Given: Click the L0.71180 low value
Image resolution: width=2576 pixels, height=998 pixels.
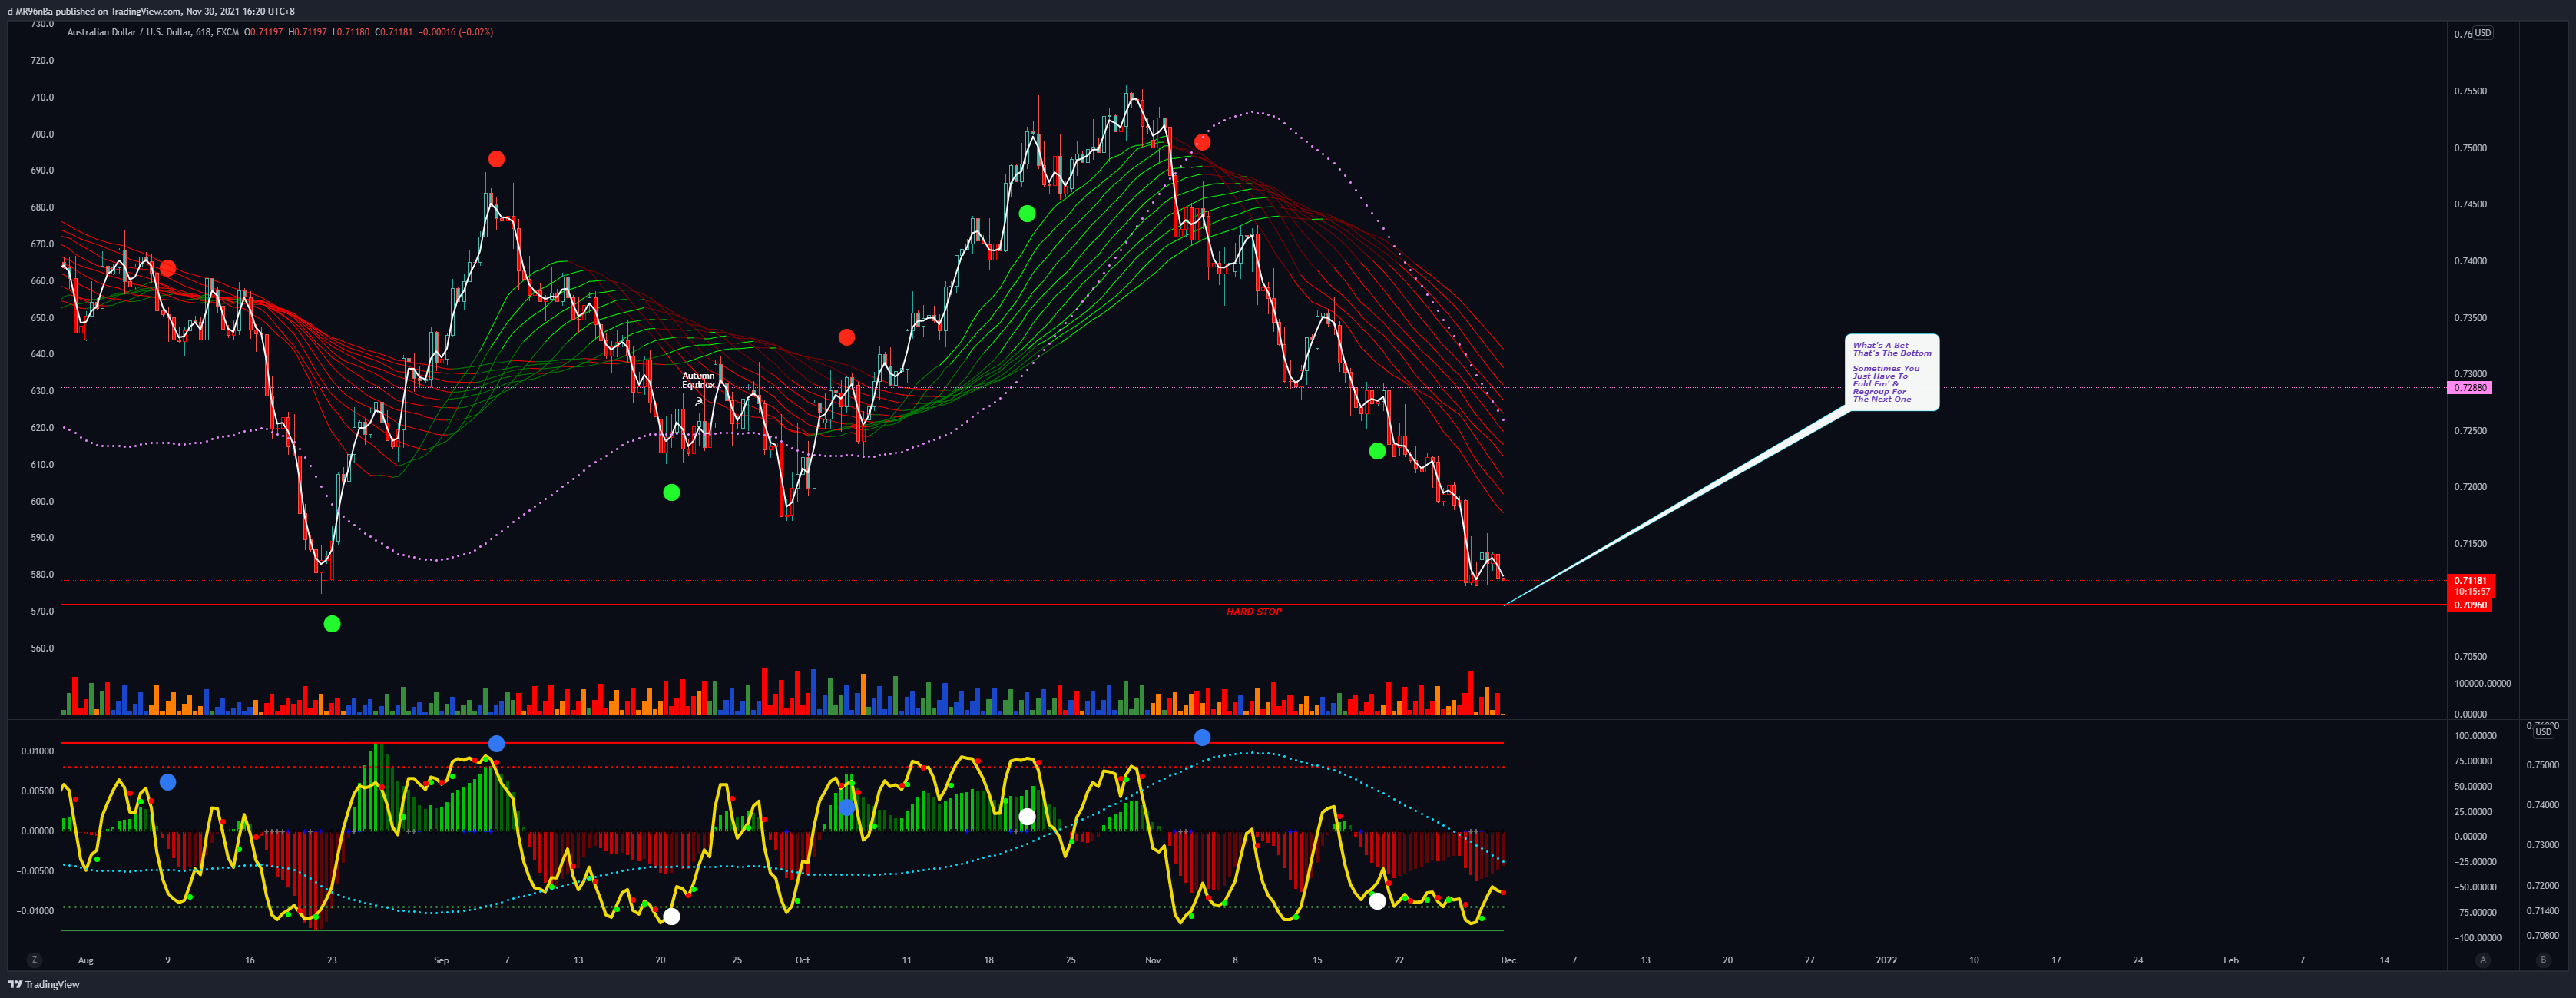Looking at the screenshot, I should [x=351, y=32].
